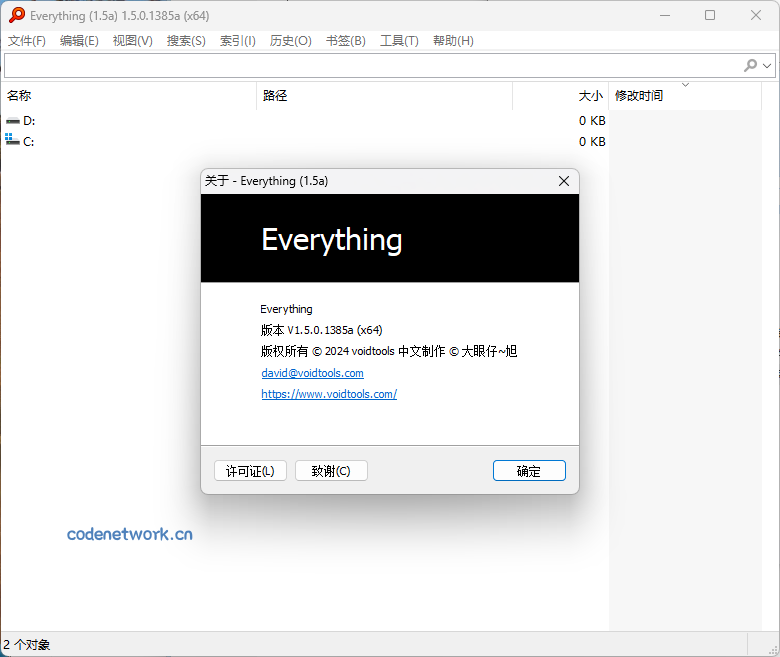Maximize the Everything main window
The width and height of the screenshot is (780, 657).
[710, 15]
